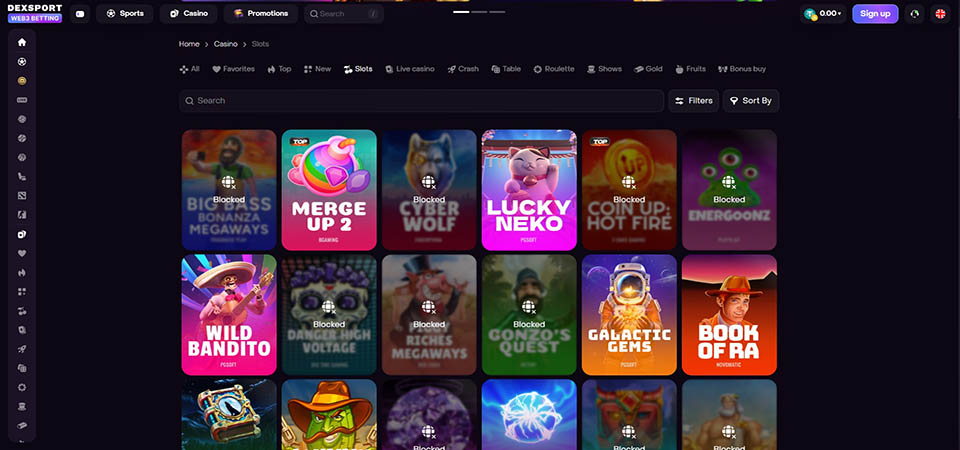960x450 pixels.
Task: Open the Merge Up 2 game card
Action: [x=329, y=190]
